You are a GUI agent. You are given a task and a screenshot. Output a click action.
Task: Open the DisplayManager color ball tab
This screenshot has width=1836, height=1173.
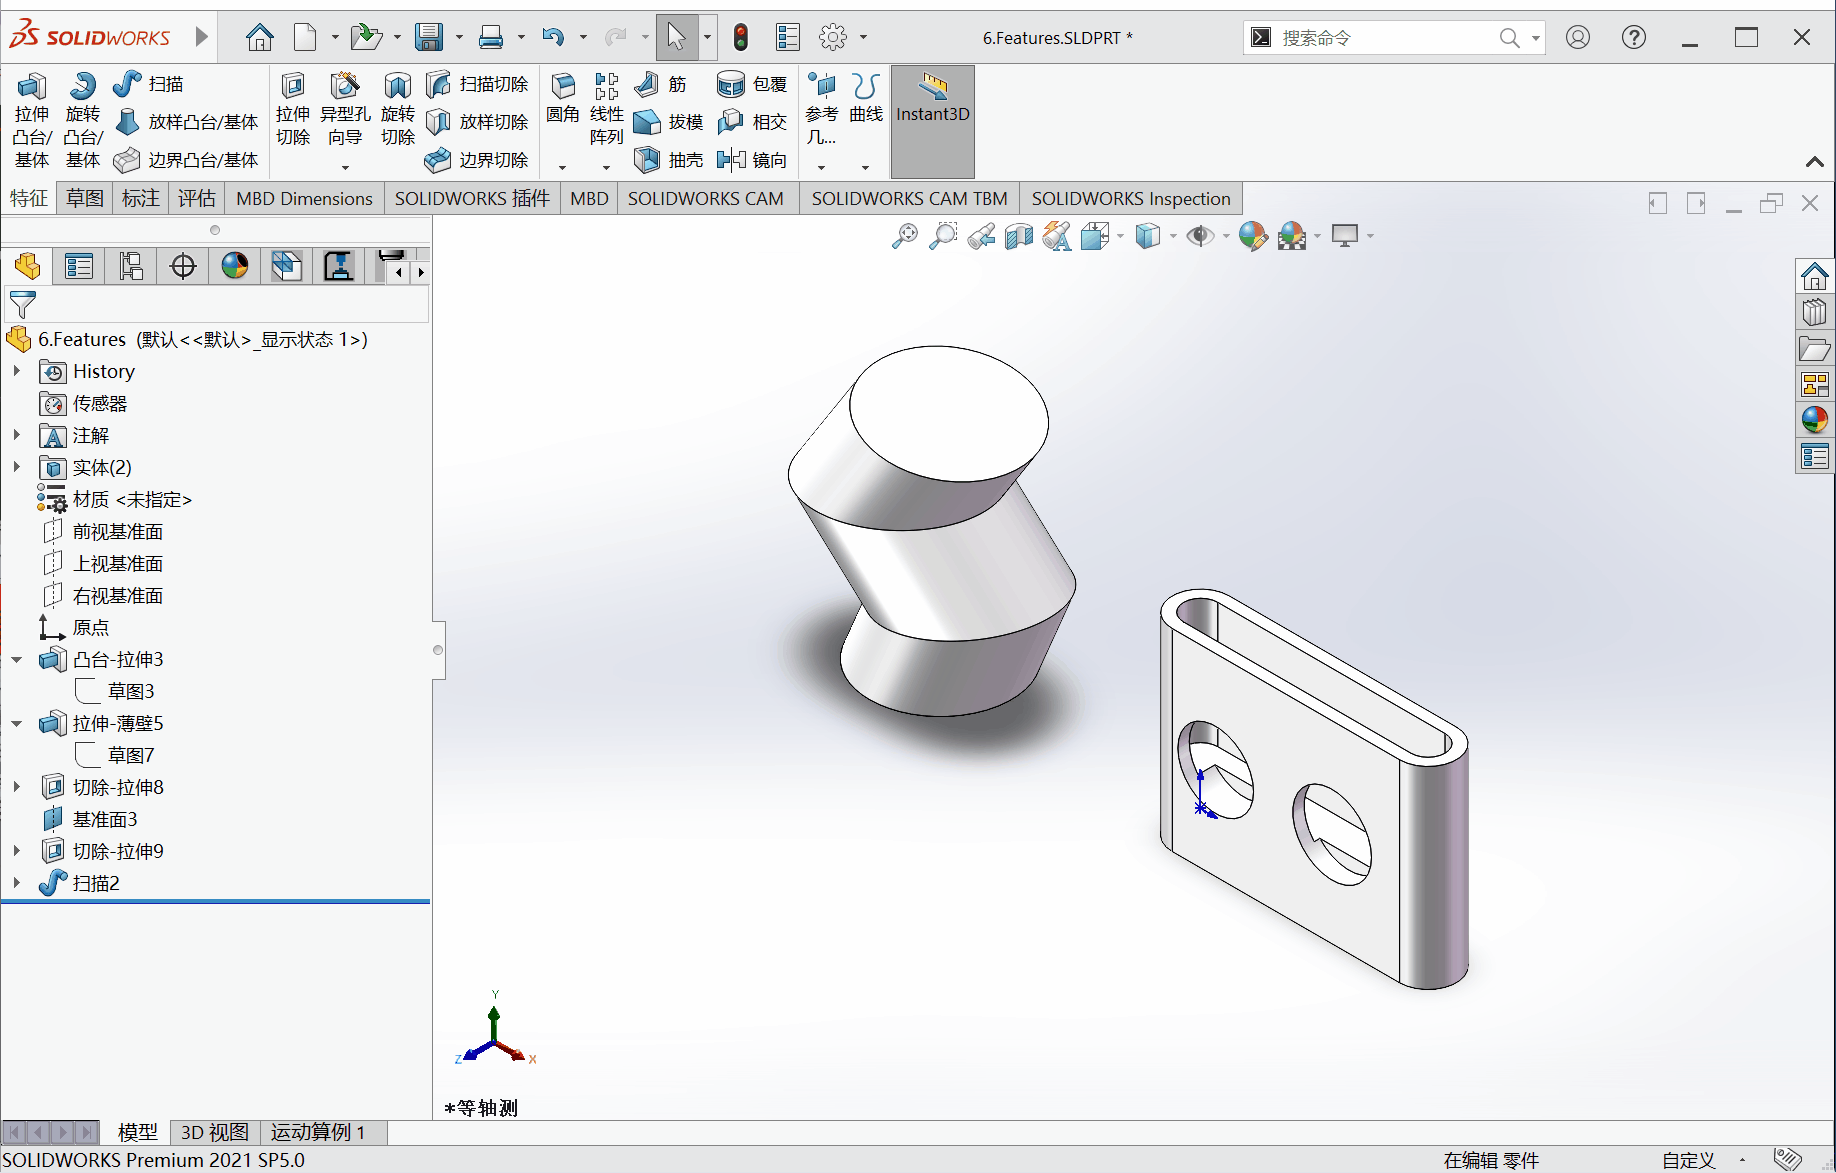tap(235, 266)
